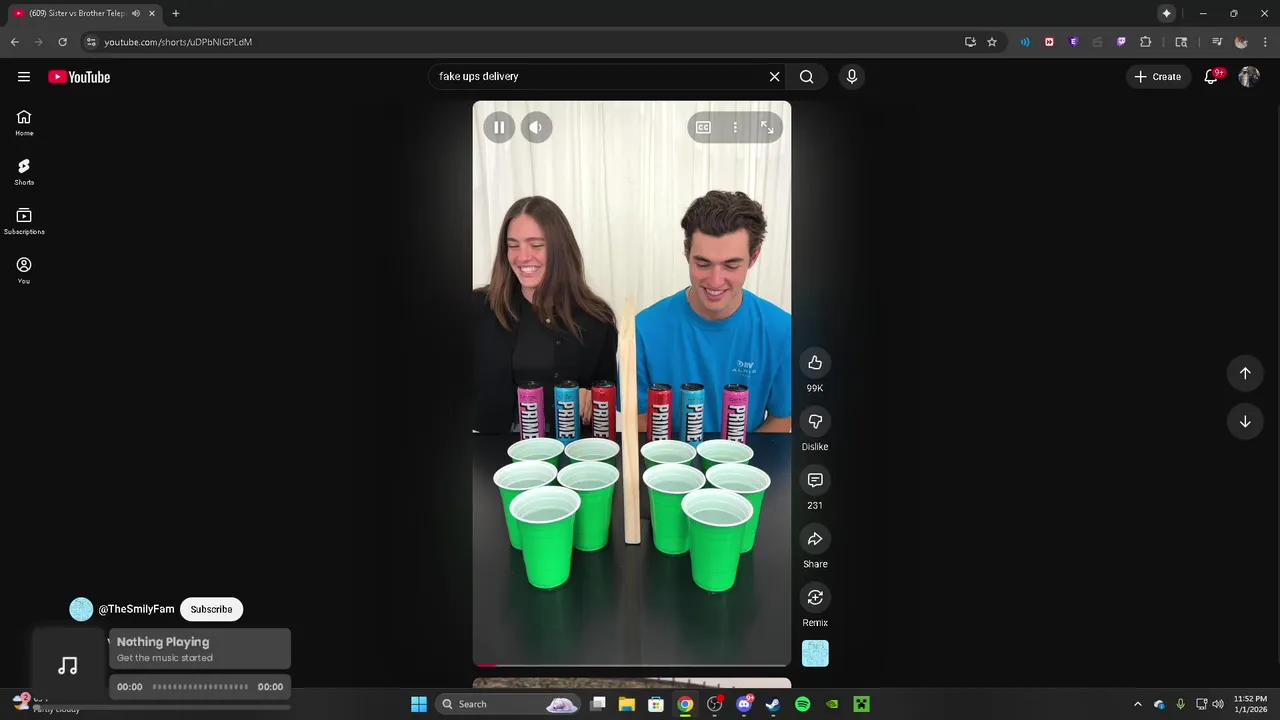This screenshot has width=1280, height=720.
Task: Bookmark this page with star
Action: click(992, 42)
